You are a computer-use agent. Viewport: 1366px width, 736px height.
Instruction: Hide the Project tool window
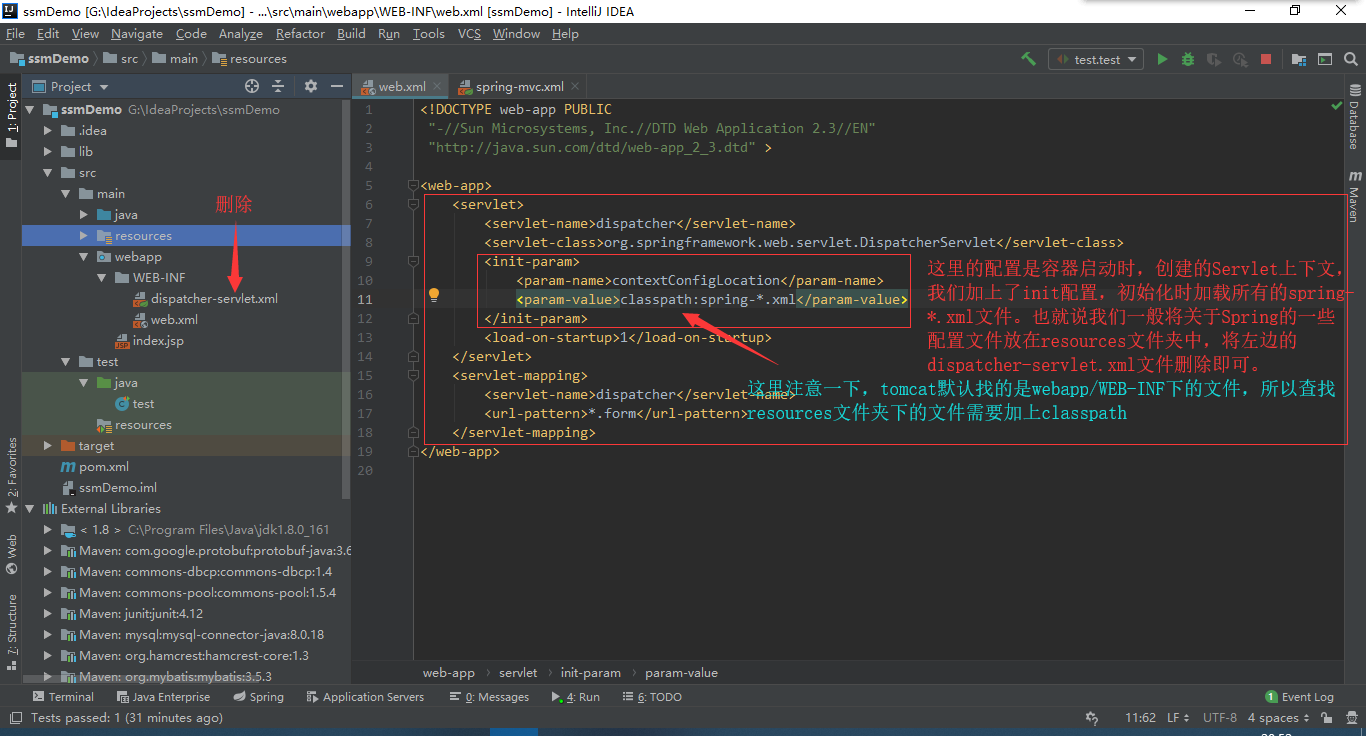336,86
